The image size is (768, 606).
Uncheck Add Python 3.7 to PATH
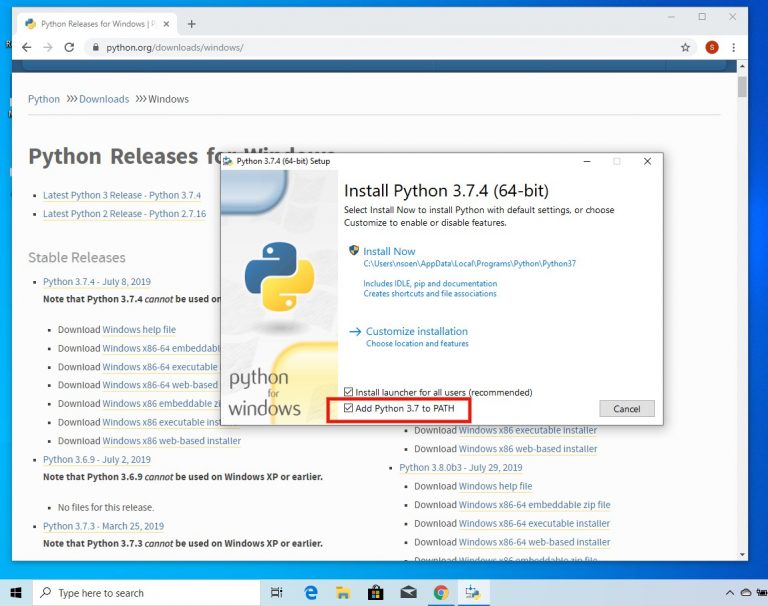coord(348,408)
